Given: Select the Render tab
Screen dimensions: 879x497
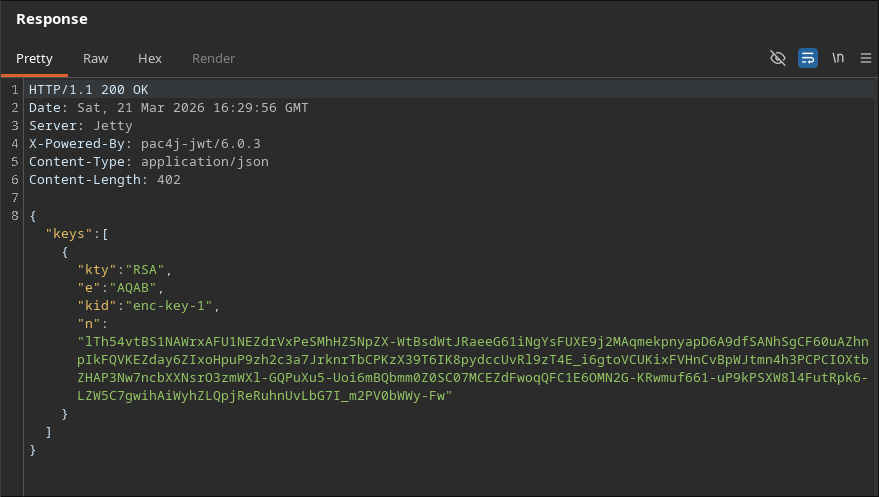Looking at the screenshot, I should coord(213,58).
